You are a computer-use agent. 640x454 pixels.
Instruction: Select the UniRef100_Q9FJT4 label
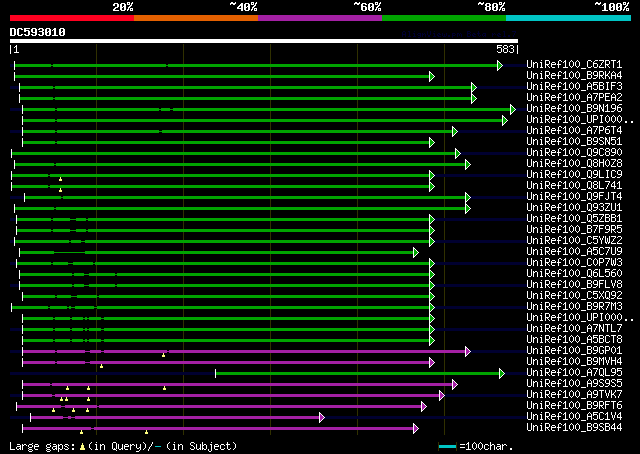pyautogui.click(x=574, y=197)
